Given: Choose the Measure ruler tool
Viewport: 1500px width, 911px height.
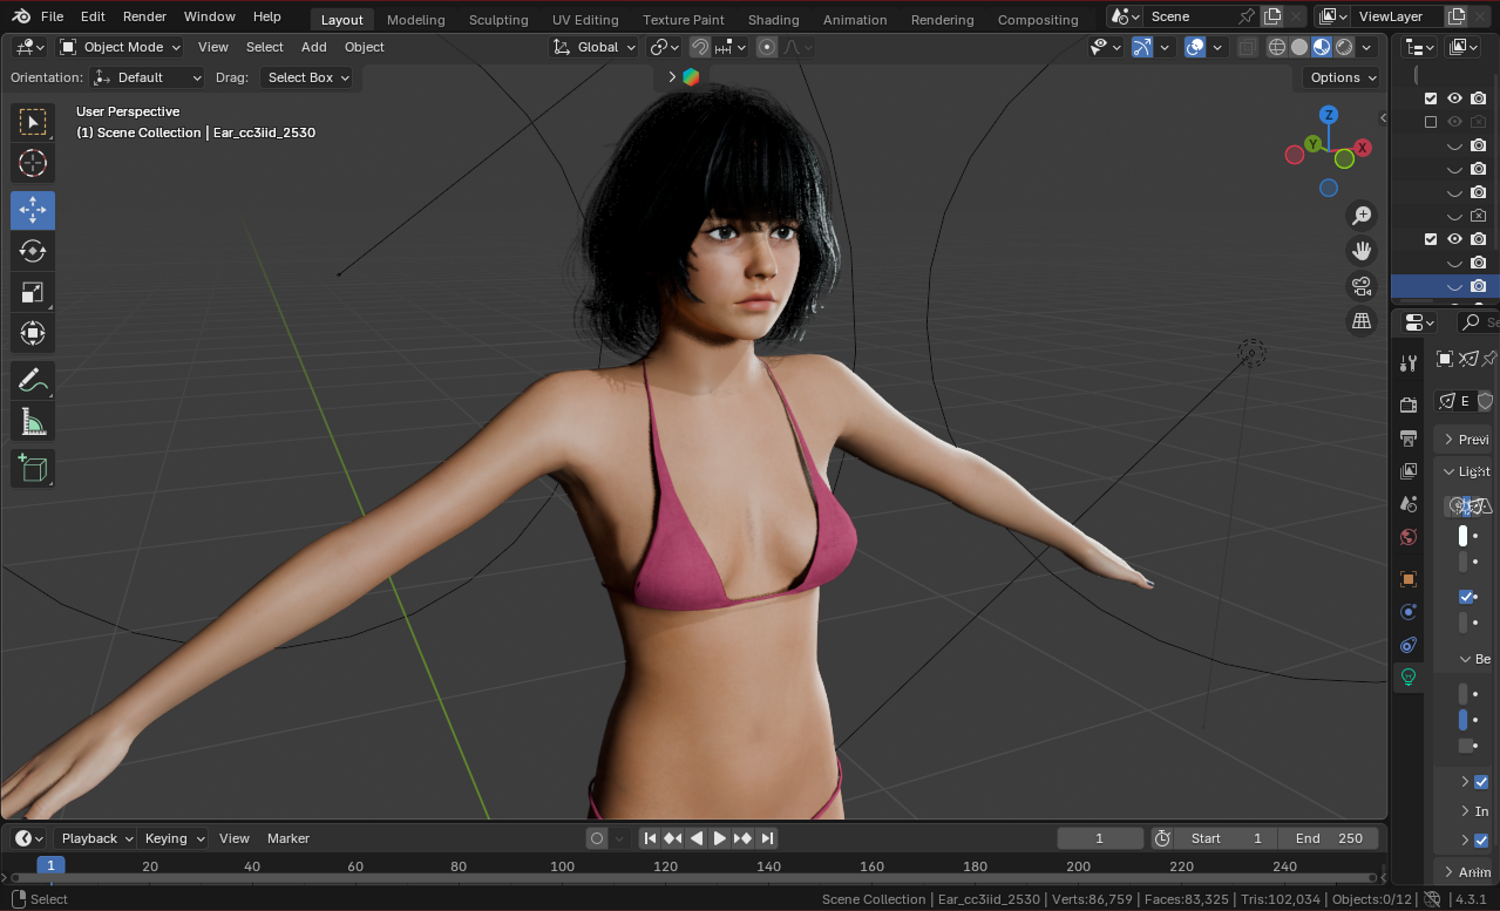Looking at the screenshot, I should tap(33, 422).
